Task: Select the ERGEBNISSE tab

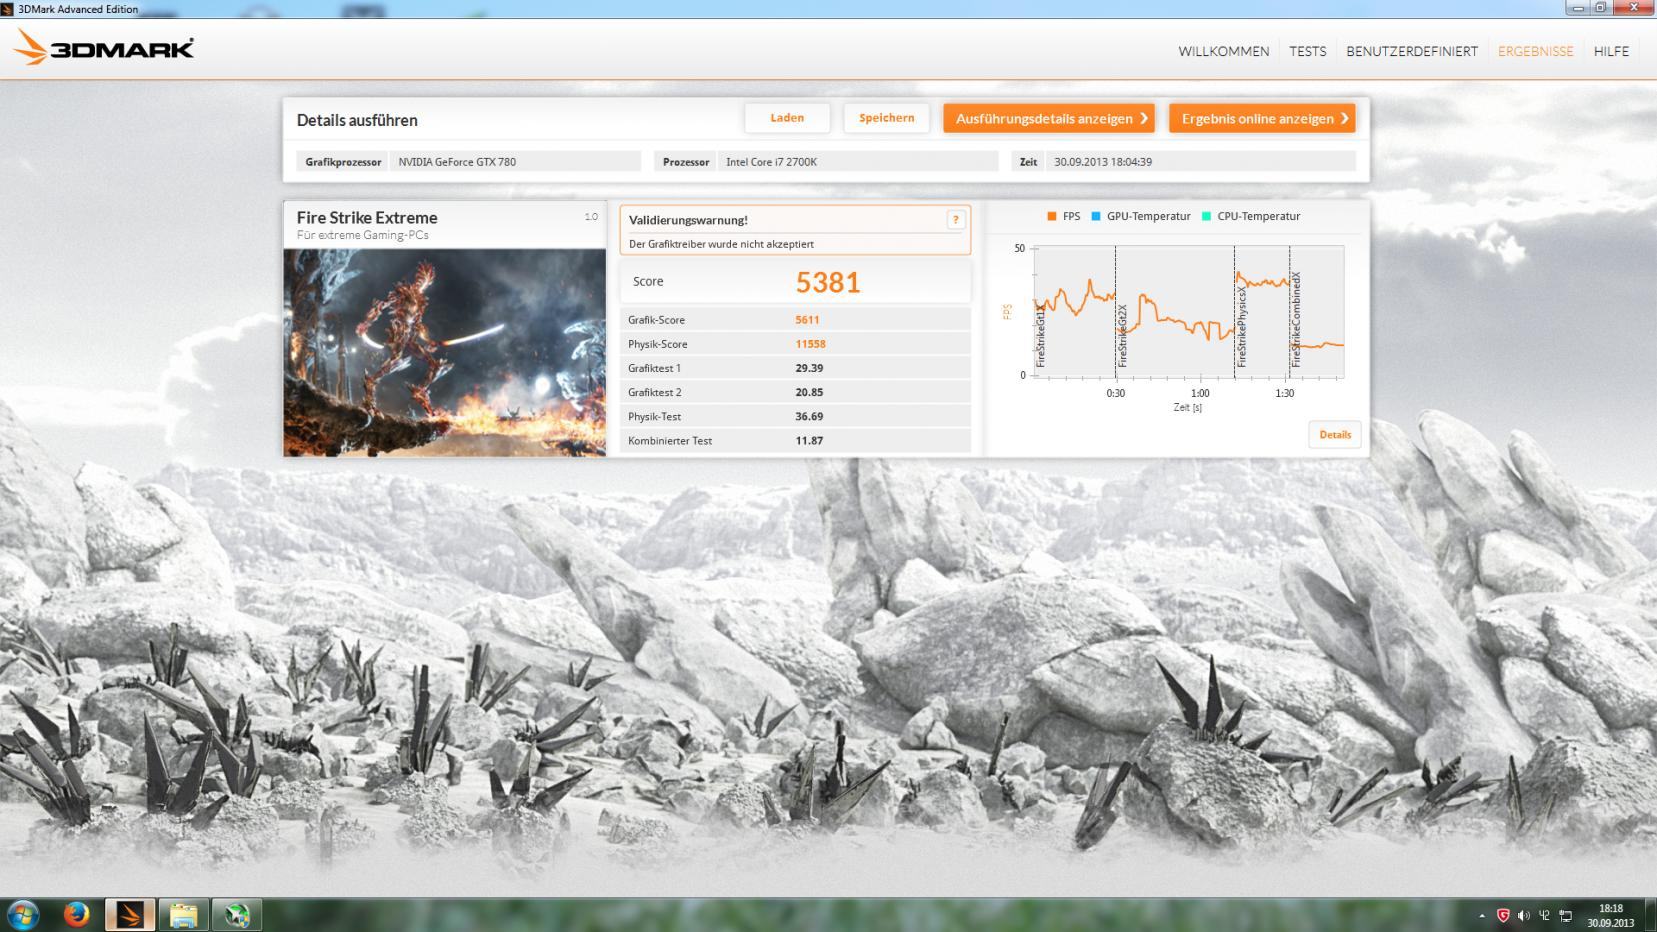Action: pyautogui.click(x=1535, y=51)
